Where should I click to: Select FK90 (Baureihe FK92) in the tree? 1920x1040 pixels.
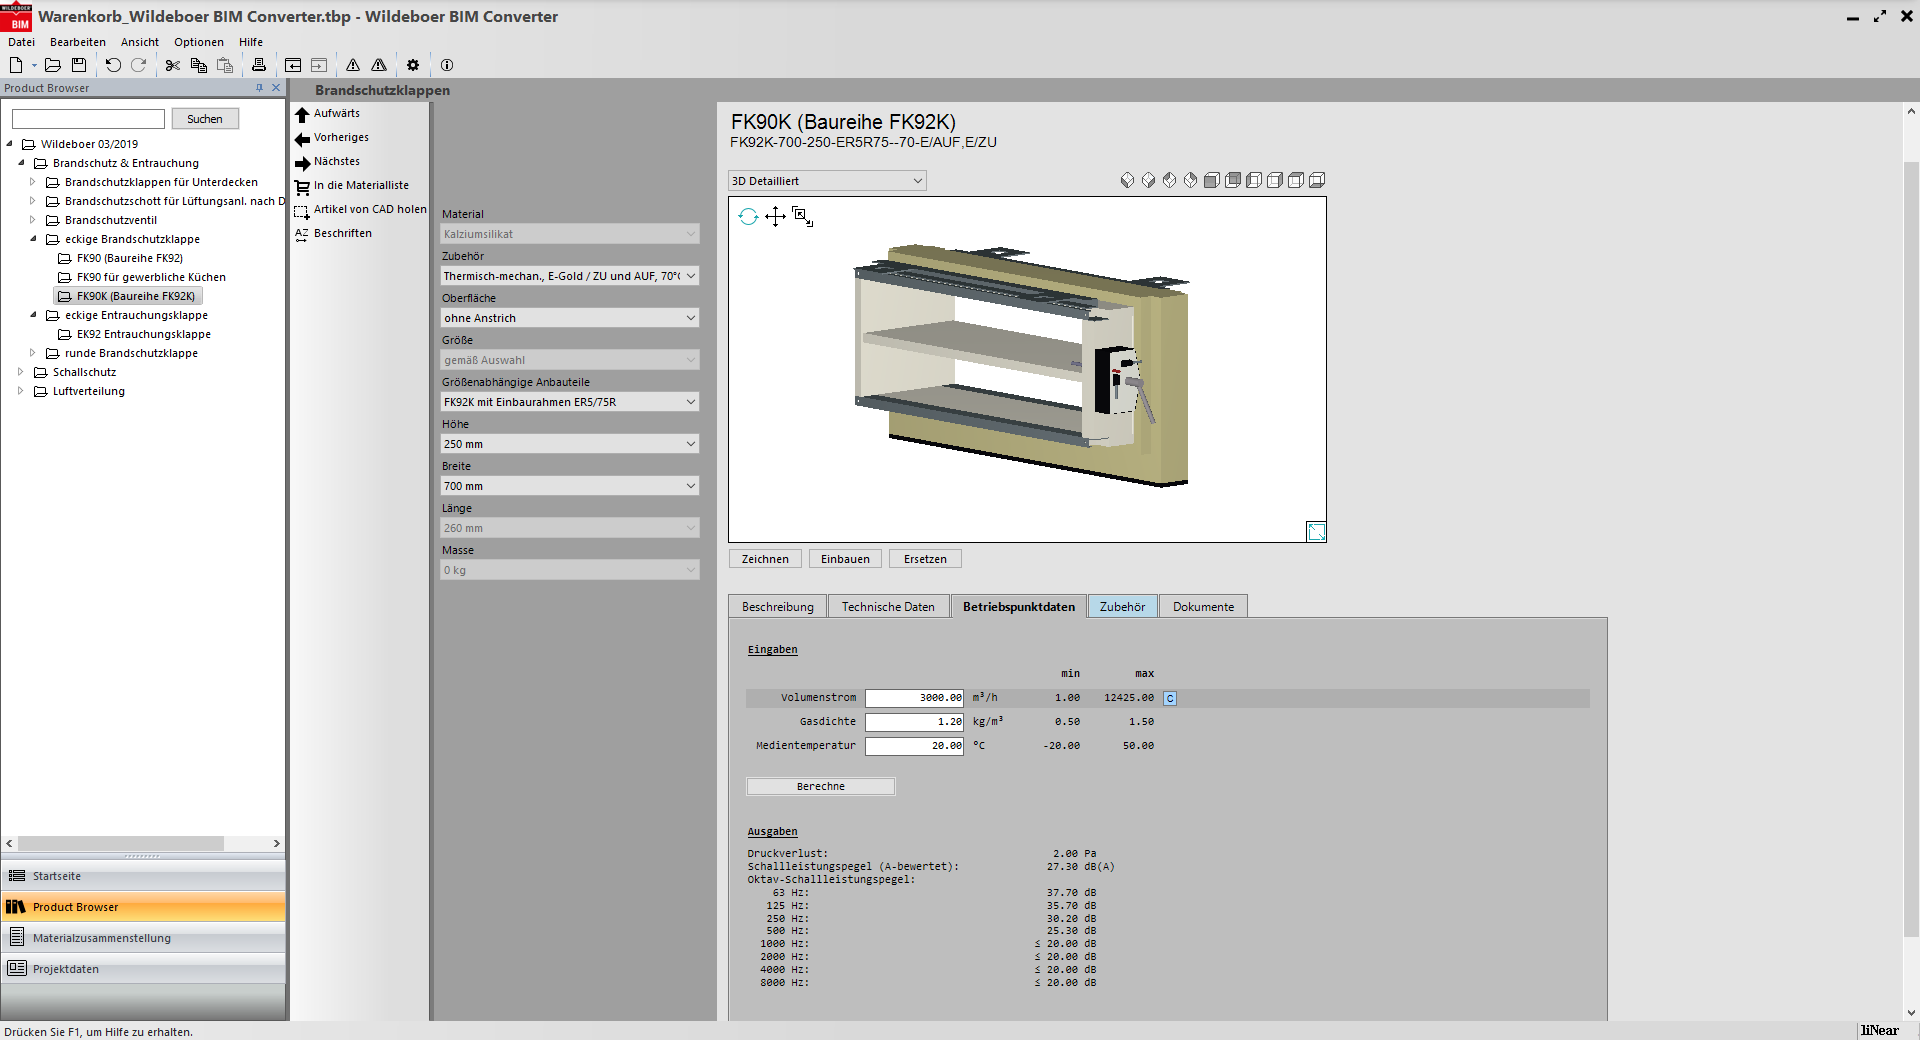pos(130,258)
